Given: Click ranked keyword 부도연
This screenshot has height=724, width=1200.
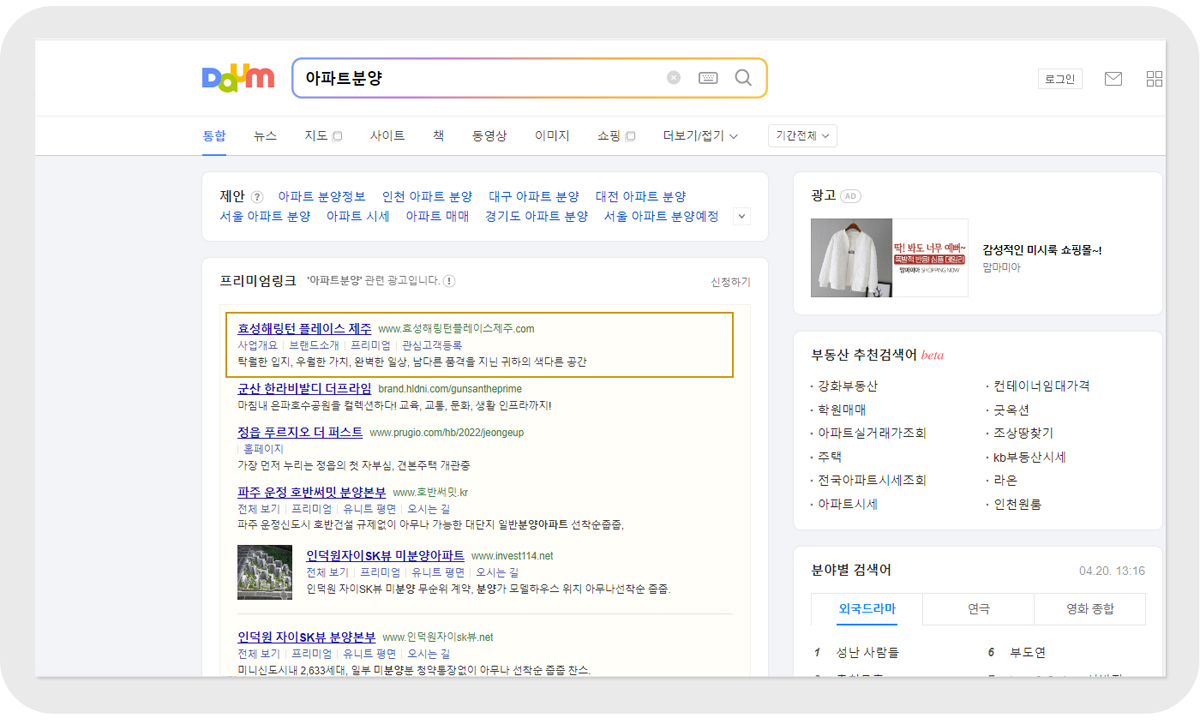Looking at the screenshot, I should 1028,652.
